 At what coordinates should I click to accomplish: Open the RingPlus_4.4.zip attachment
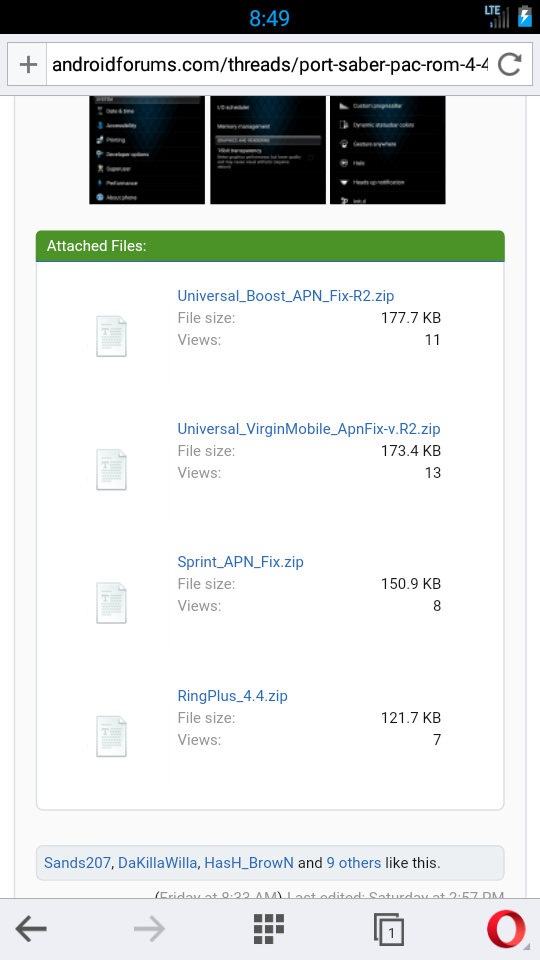point(233,696)
